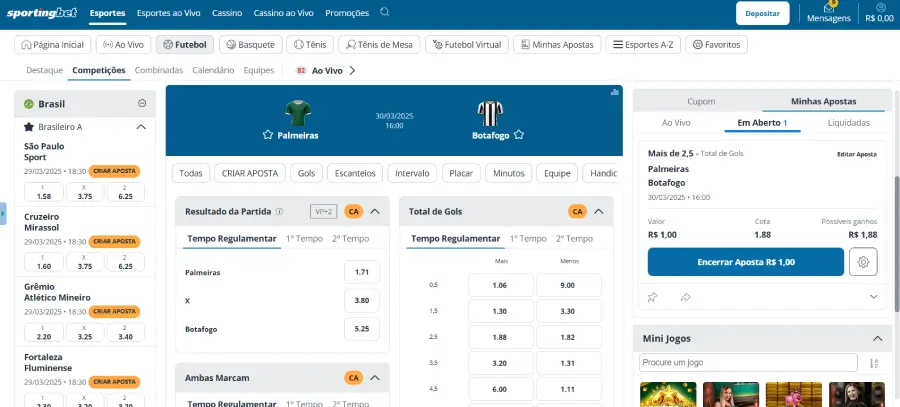Switch to Cupom tab
This screenshot has height=407, width=900.
[701, 101]
